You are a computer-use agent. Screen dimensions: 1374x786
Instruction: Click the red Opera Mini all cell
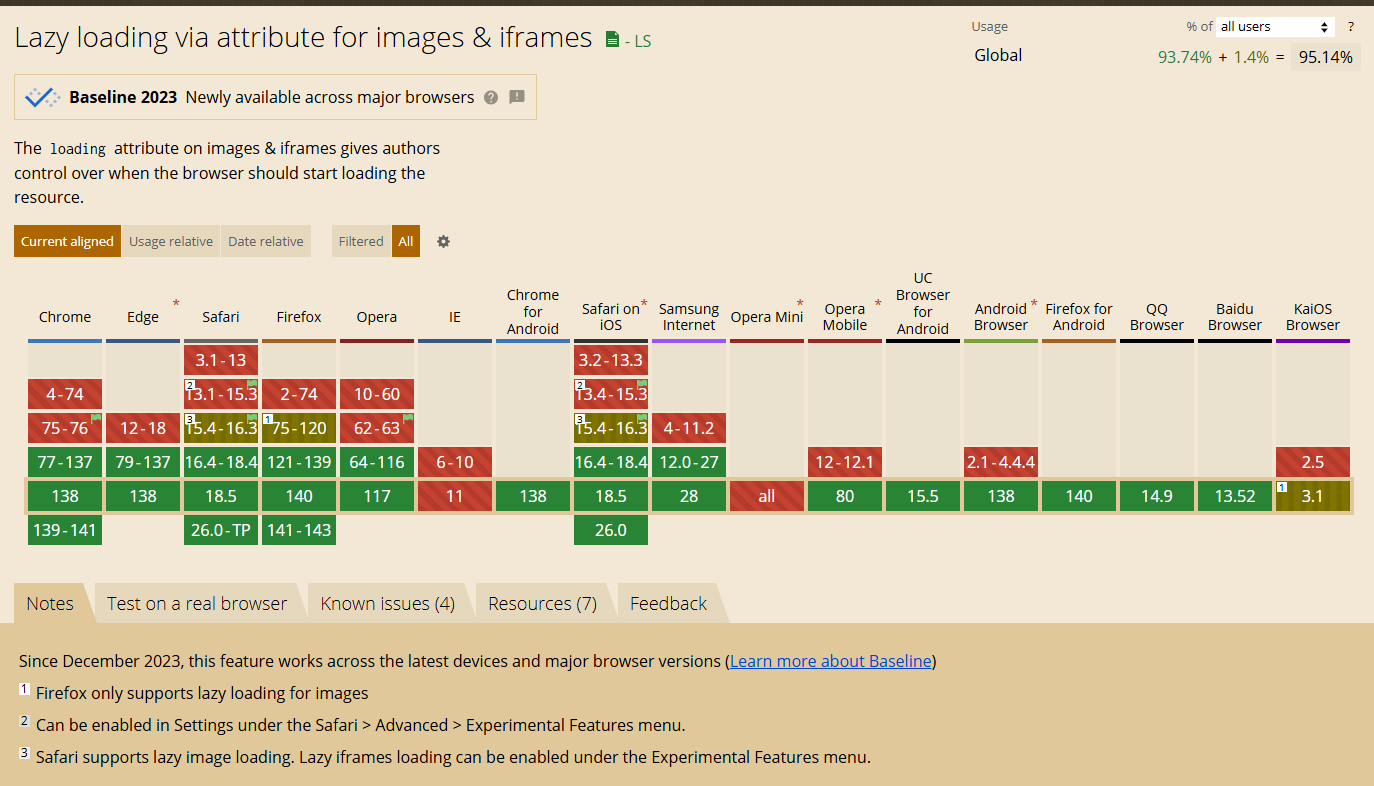767,496
